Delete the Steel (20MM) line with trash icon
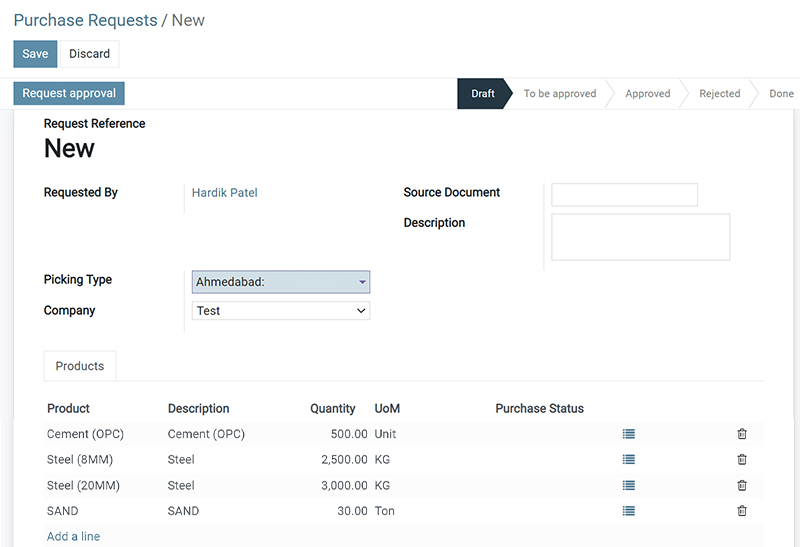 (742, 485)
